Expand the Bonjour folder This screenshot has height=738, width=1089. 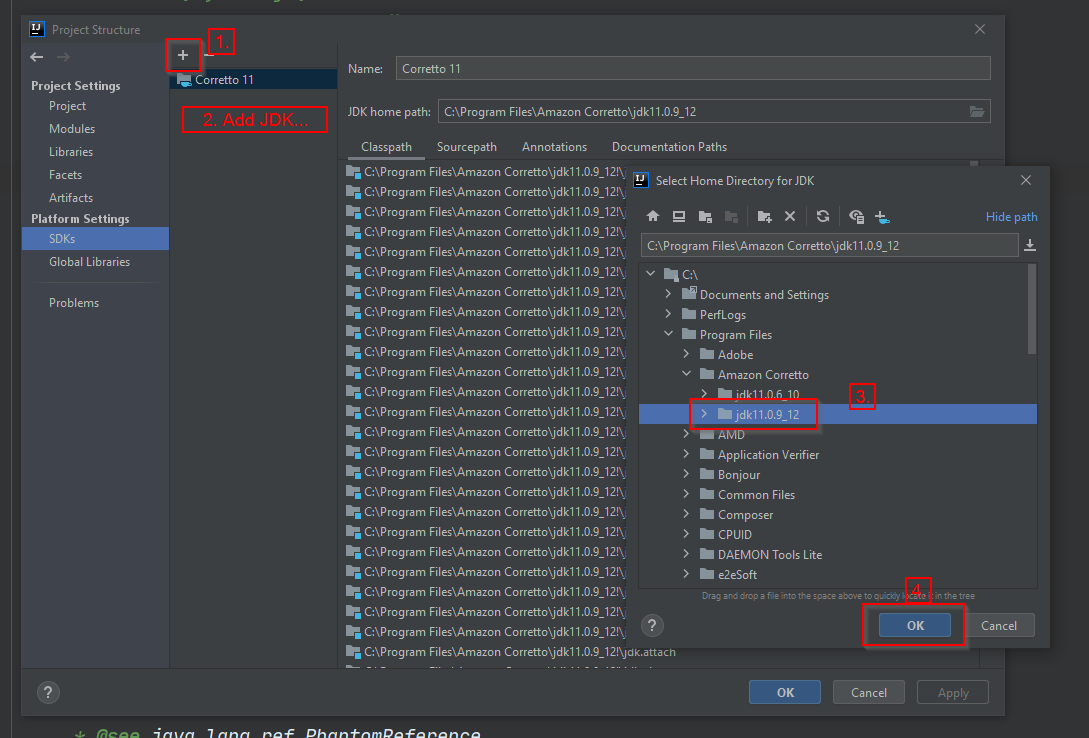(x=687, y=474)
